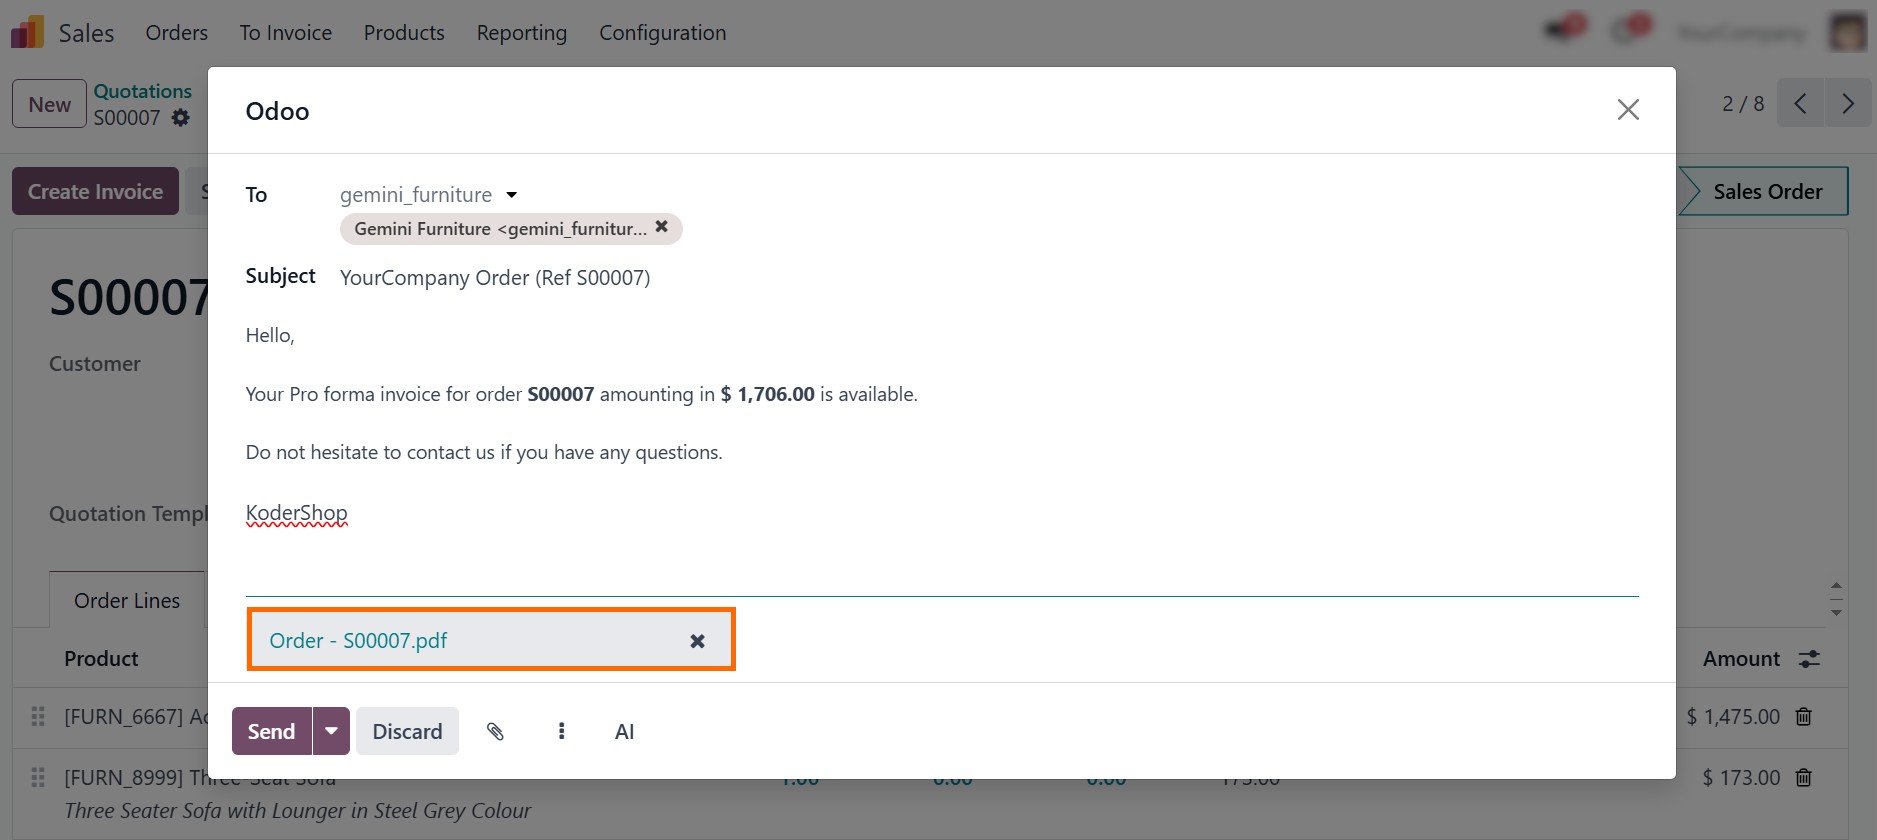Switch to the Order Lines tab
The height and width of the screenshot is (840, 1877).
coord(127,600)
